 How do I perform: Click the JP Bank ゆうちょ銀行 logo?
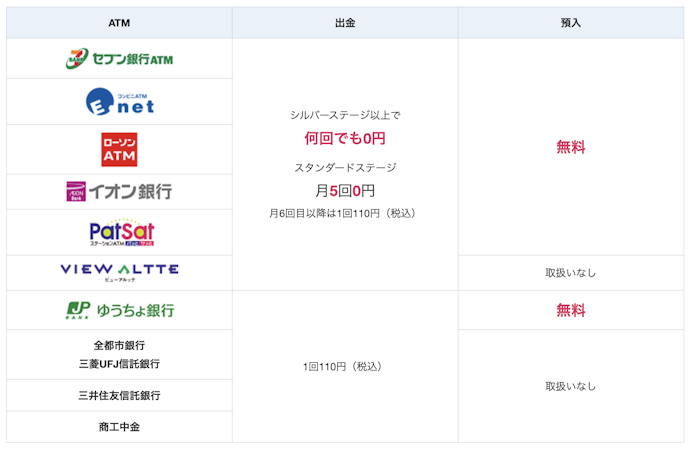coord(120,310)
